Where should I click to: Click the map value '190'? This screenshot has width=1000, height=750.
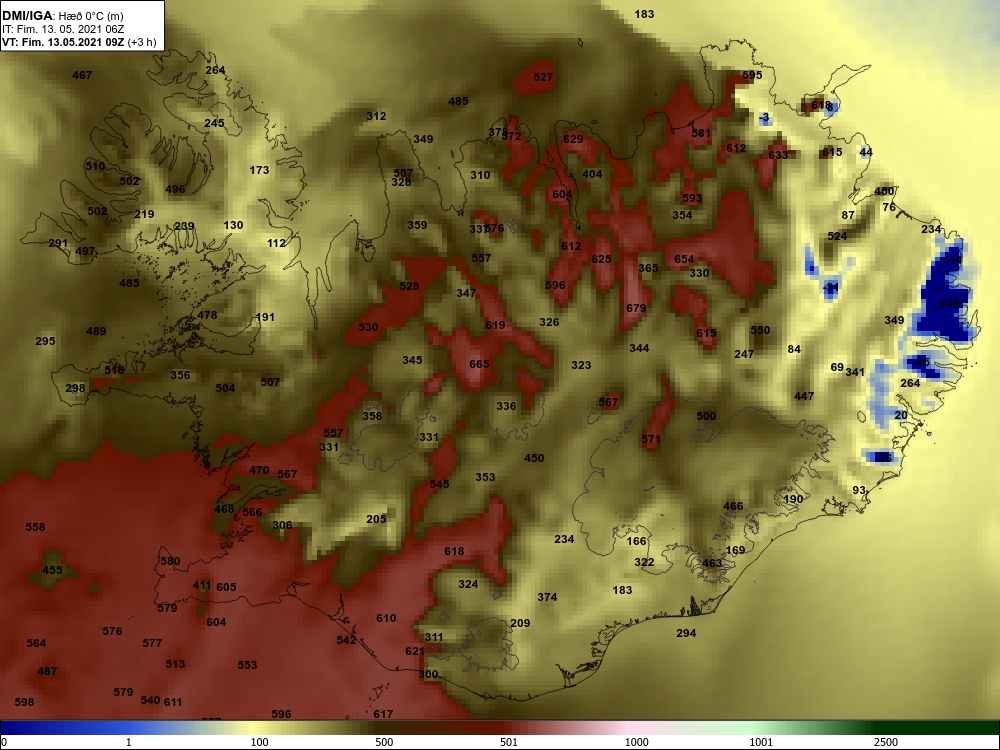[x=793, y=499]
